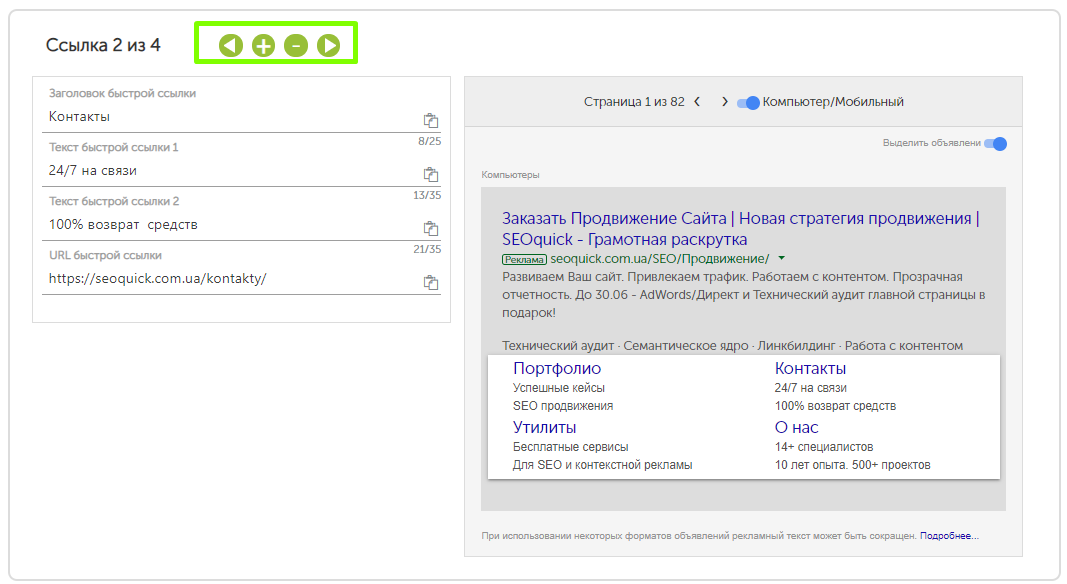The width and height of the screenshot is (1067, 584).
Task: Select the Ссылка 2 из 4 heading
Action: [103, 45]
